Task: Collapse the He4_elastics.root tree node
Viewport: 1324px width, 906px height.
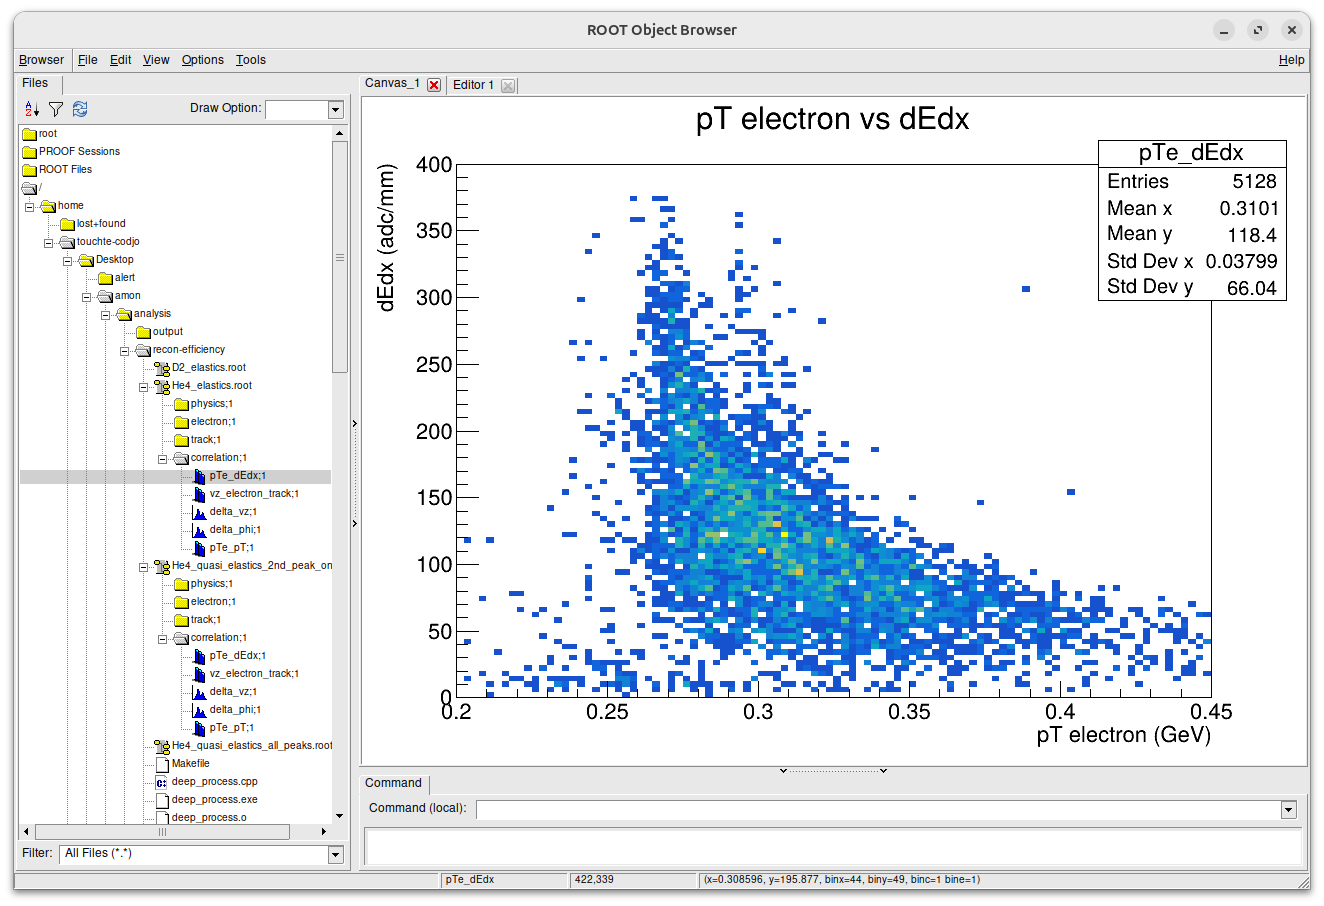Action: click(x=143, y=387)
